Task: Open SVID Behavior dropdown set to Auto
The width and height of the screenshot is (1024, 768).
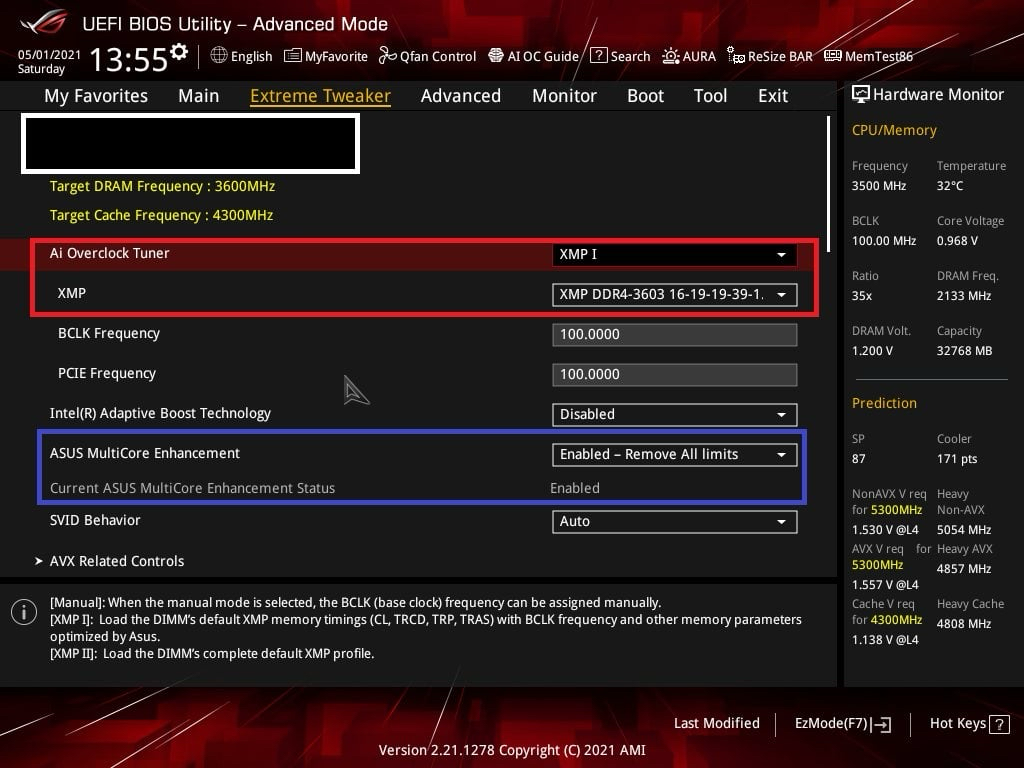Action: 675,522
